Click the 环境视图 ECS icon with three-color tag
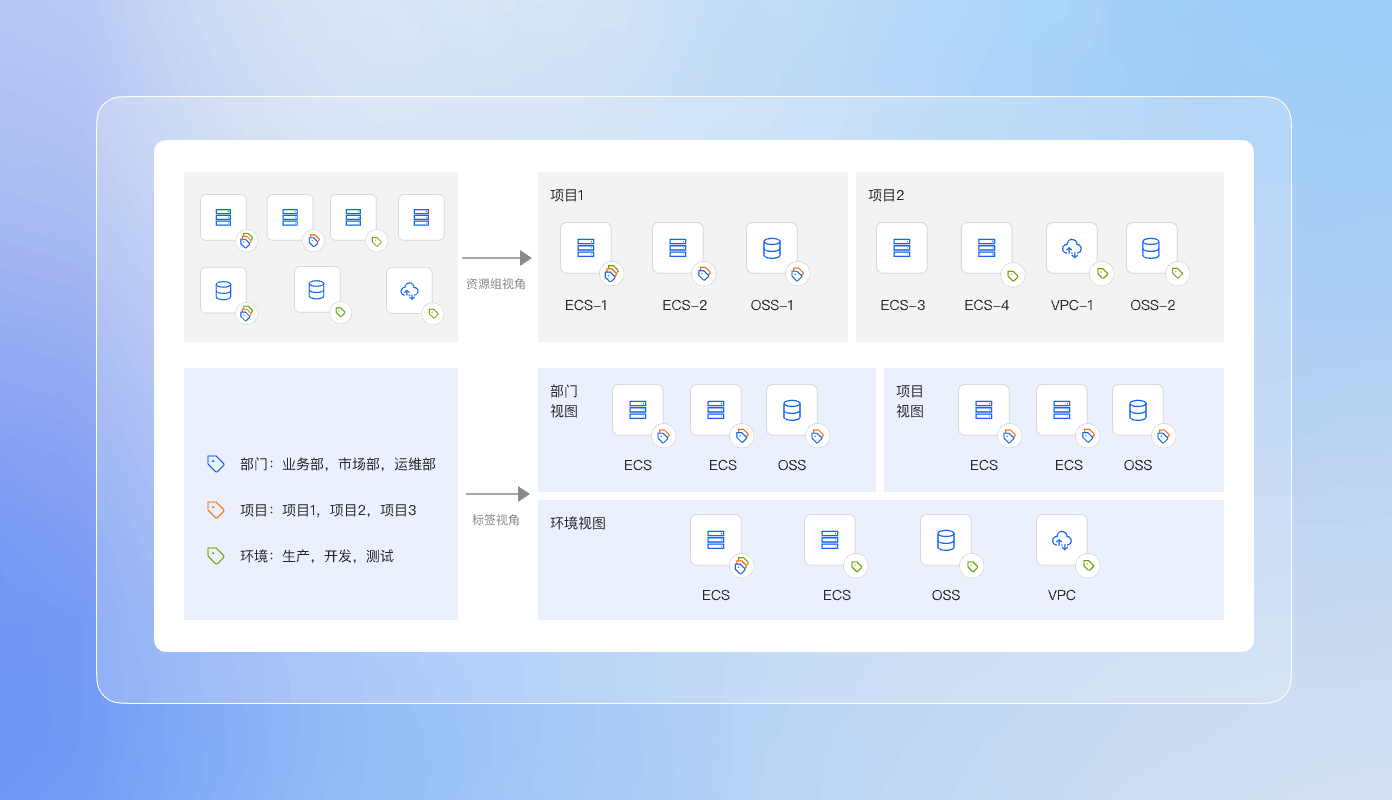This screenshot has height=800, width=1392. [x=716, y=540]
